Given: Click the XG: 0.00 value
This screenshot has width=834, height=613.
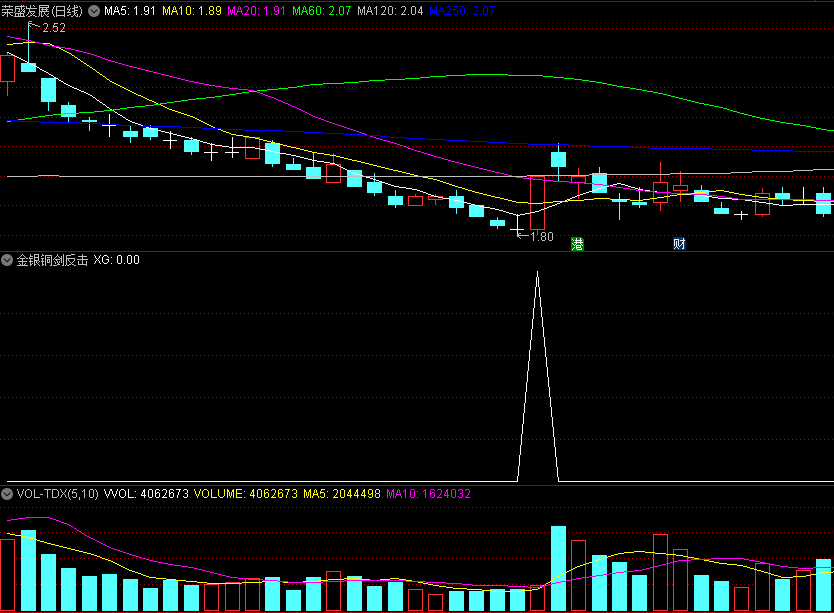Looking at the screenshot, I should pos(116,260).
